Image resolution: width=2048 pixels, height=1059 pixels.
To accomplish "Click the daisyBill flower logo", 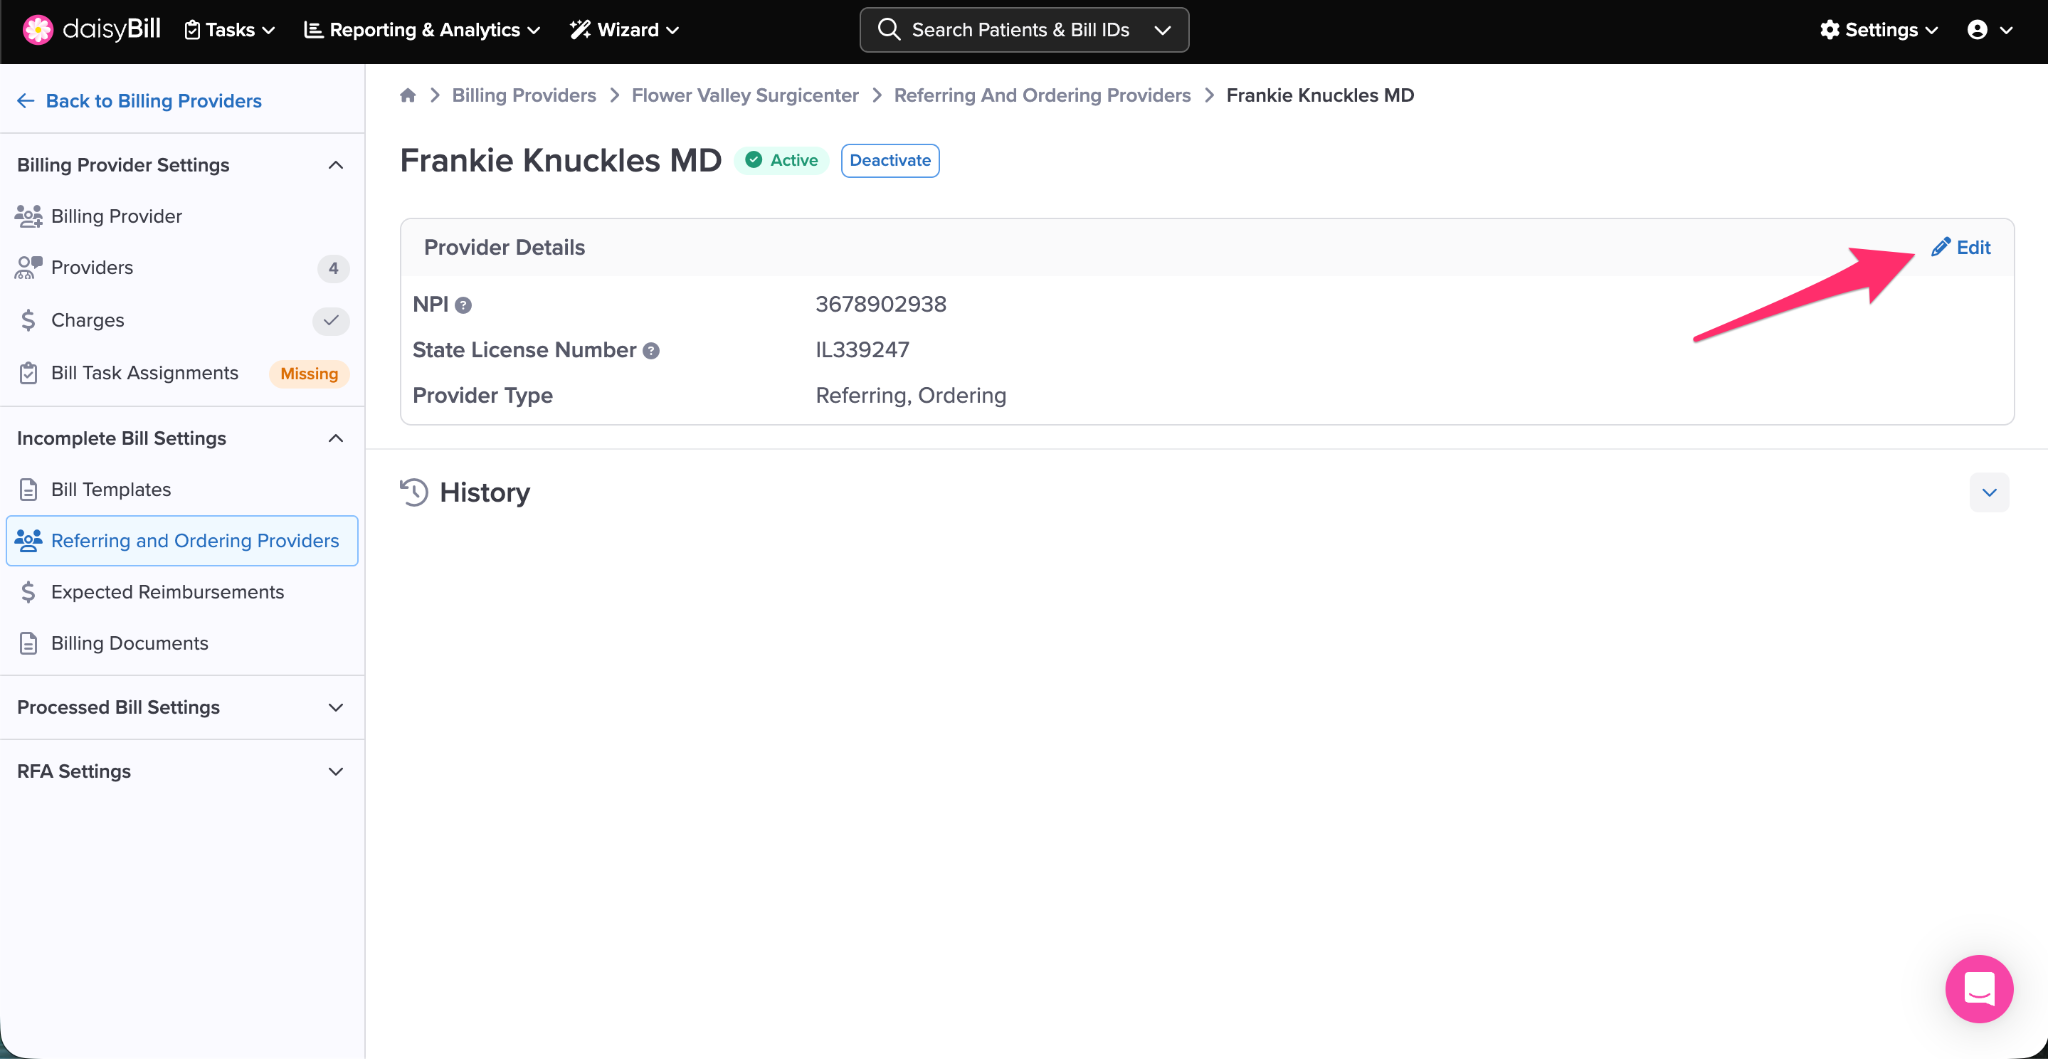I will click(38, 30).
